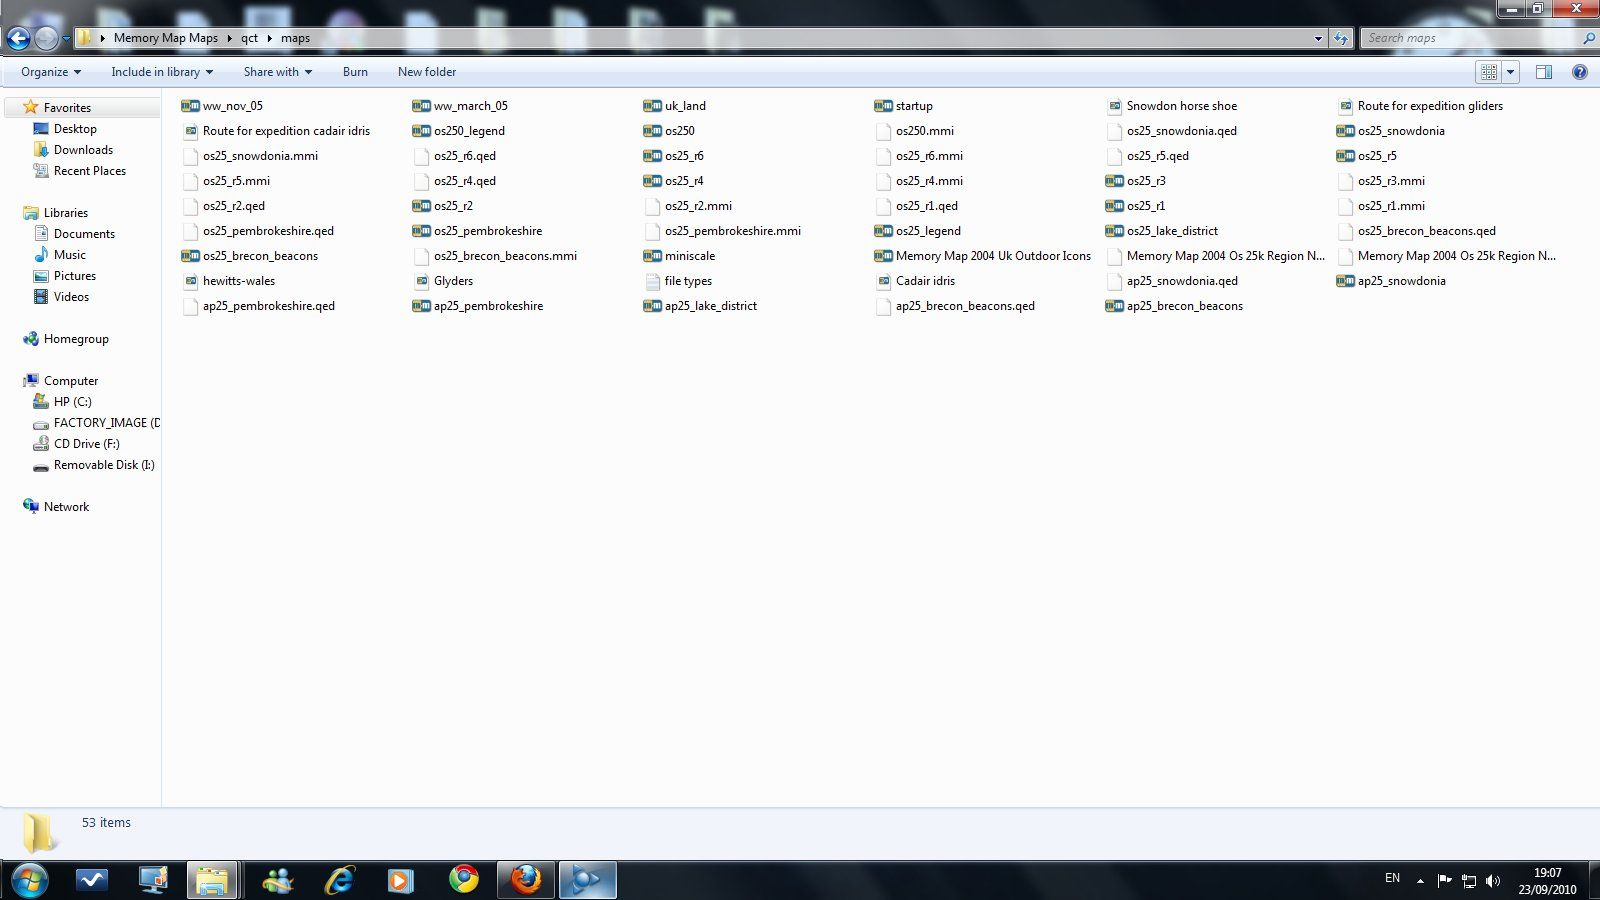Click the volume speaker tray icon
Screen dimensions: 1600x900
coord(1493,881)
